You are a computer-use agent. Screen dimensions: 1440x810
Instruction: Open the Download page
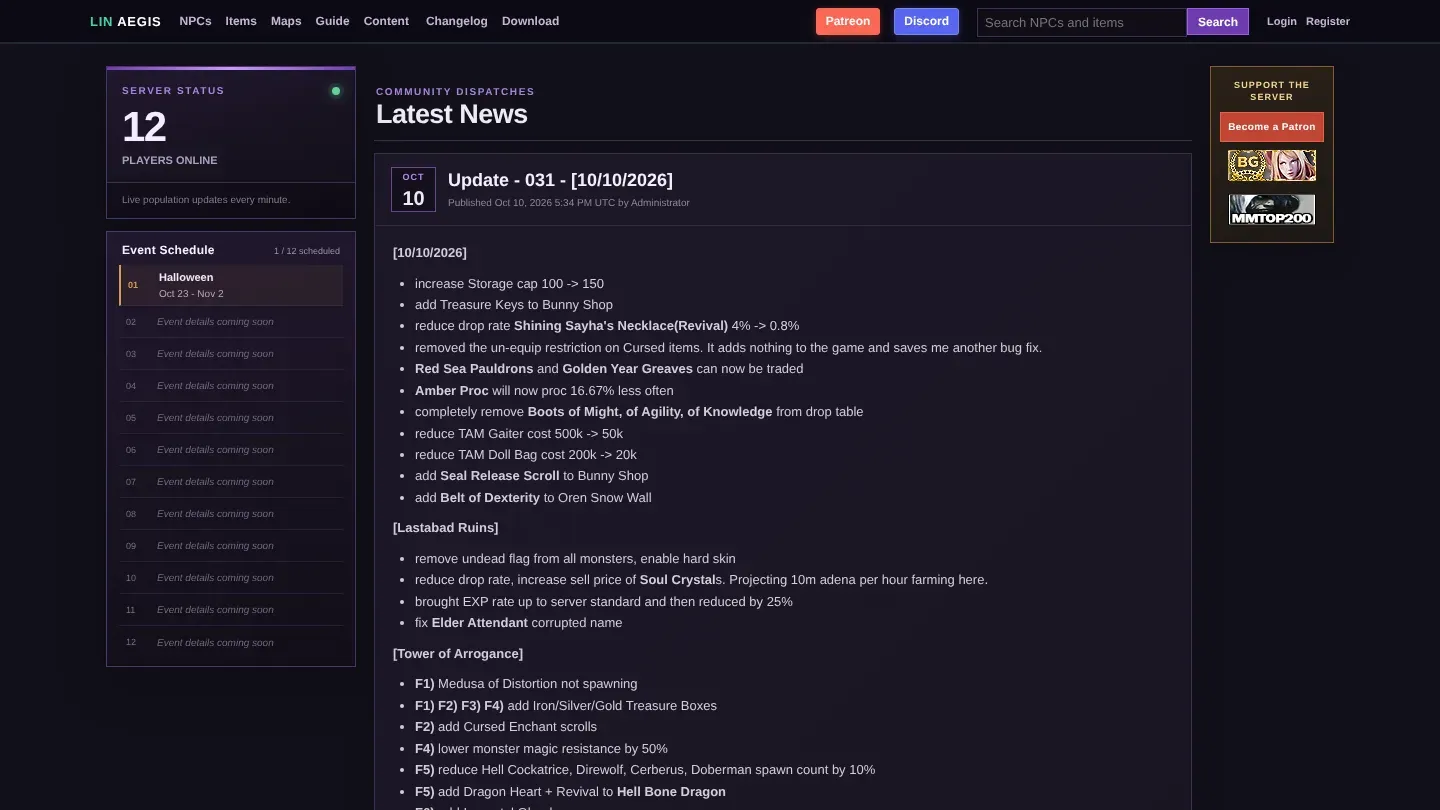tap(530, 21)
